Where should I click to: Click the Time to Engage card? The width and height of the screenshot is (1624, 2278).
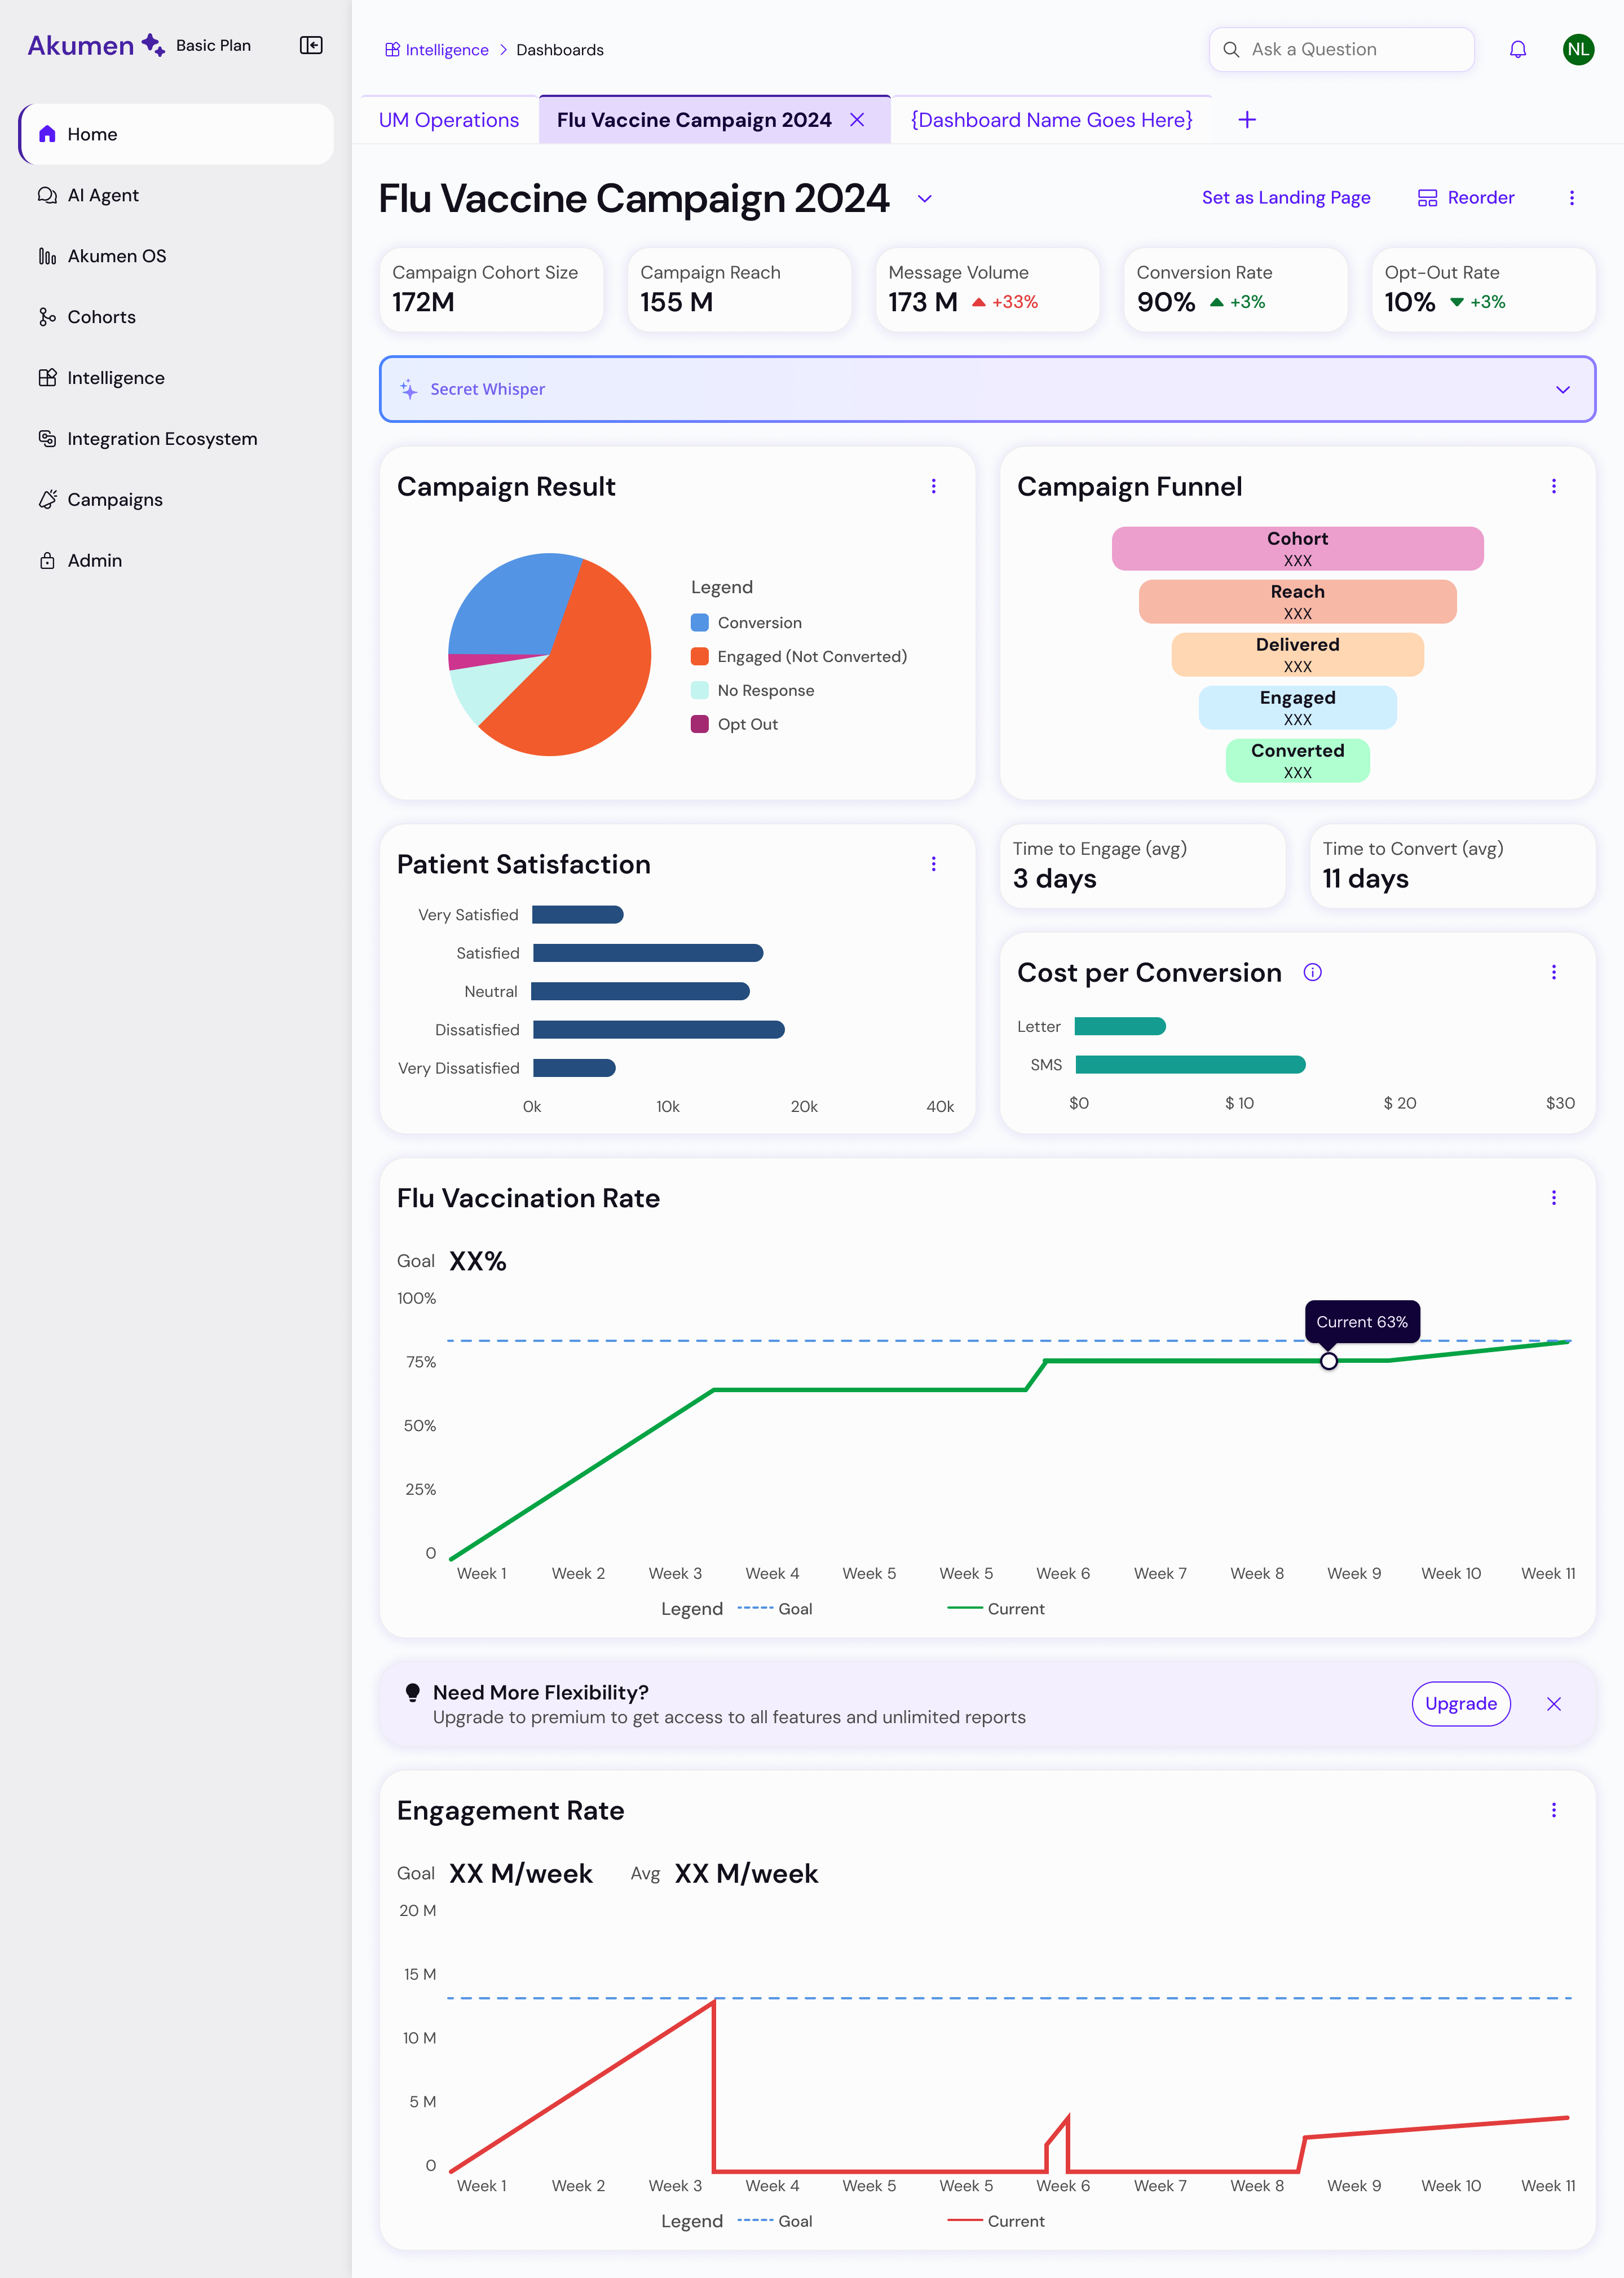click(1142, 866)
